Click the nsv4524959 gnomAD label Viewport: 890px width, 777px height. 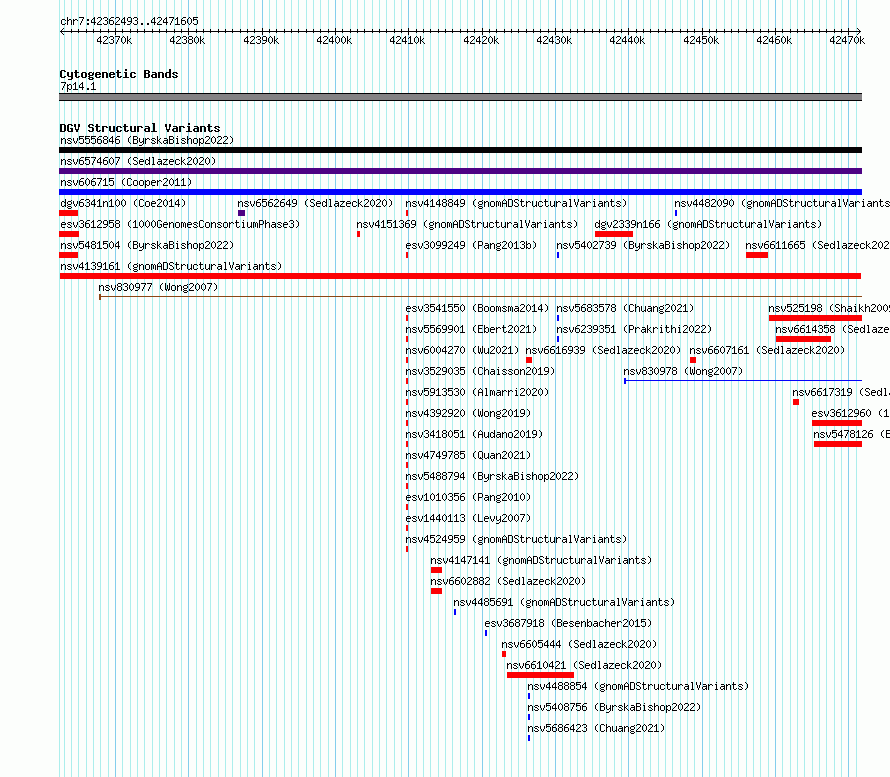coord(516,539)
